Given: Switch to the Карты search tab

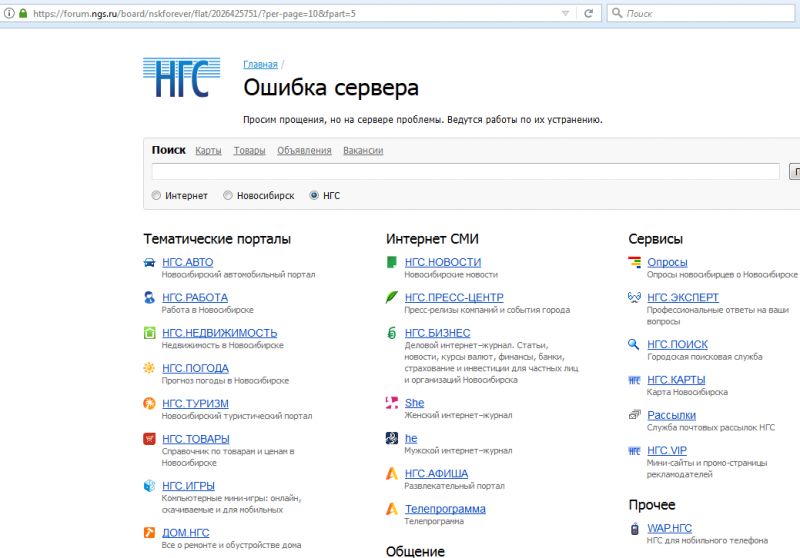Looking at the screenshot, I should tap(208, 150).
